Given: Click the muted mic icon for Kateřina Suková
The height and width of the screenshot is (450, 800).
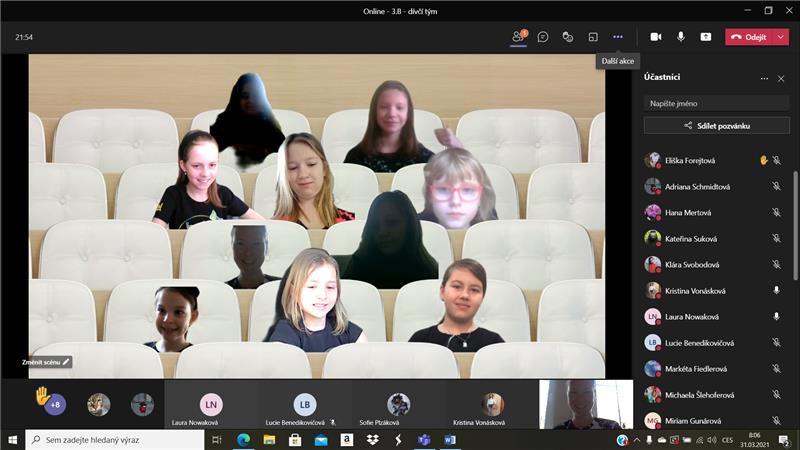Looking at the screenshot, I should (777, 239).
